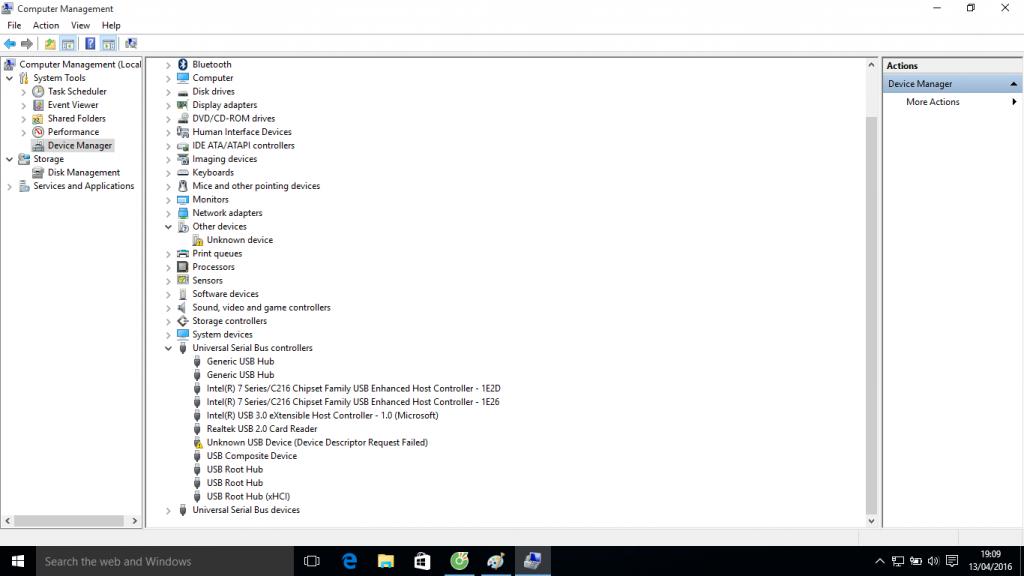Click the Bluetooth category icon

(183, 65)
